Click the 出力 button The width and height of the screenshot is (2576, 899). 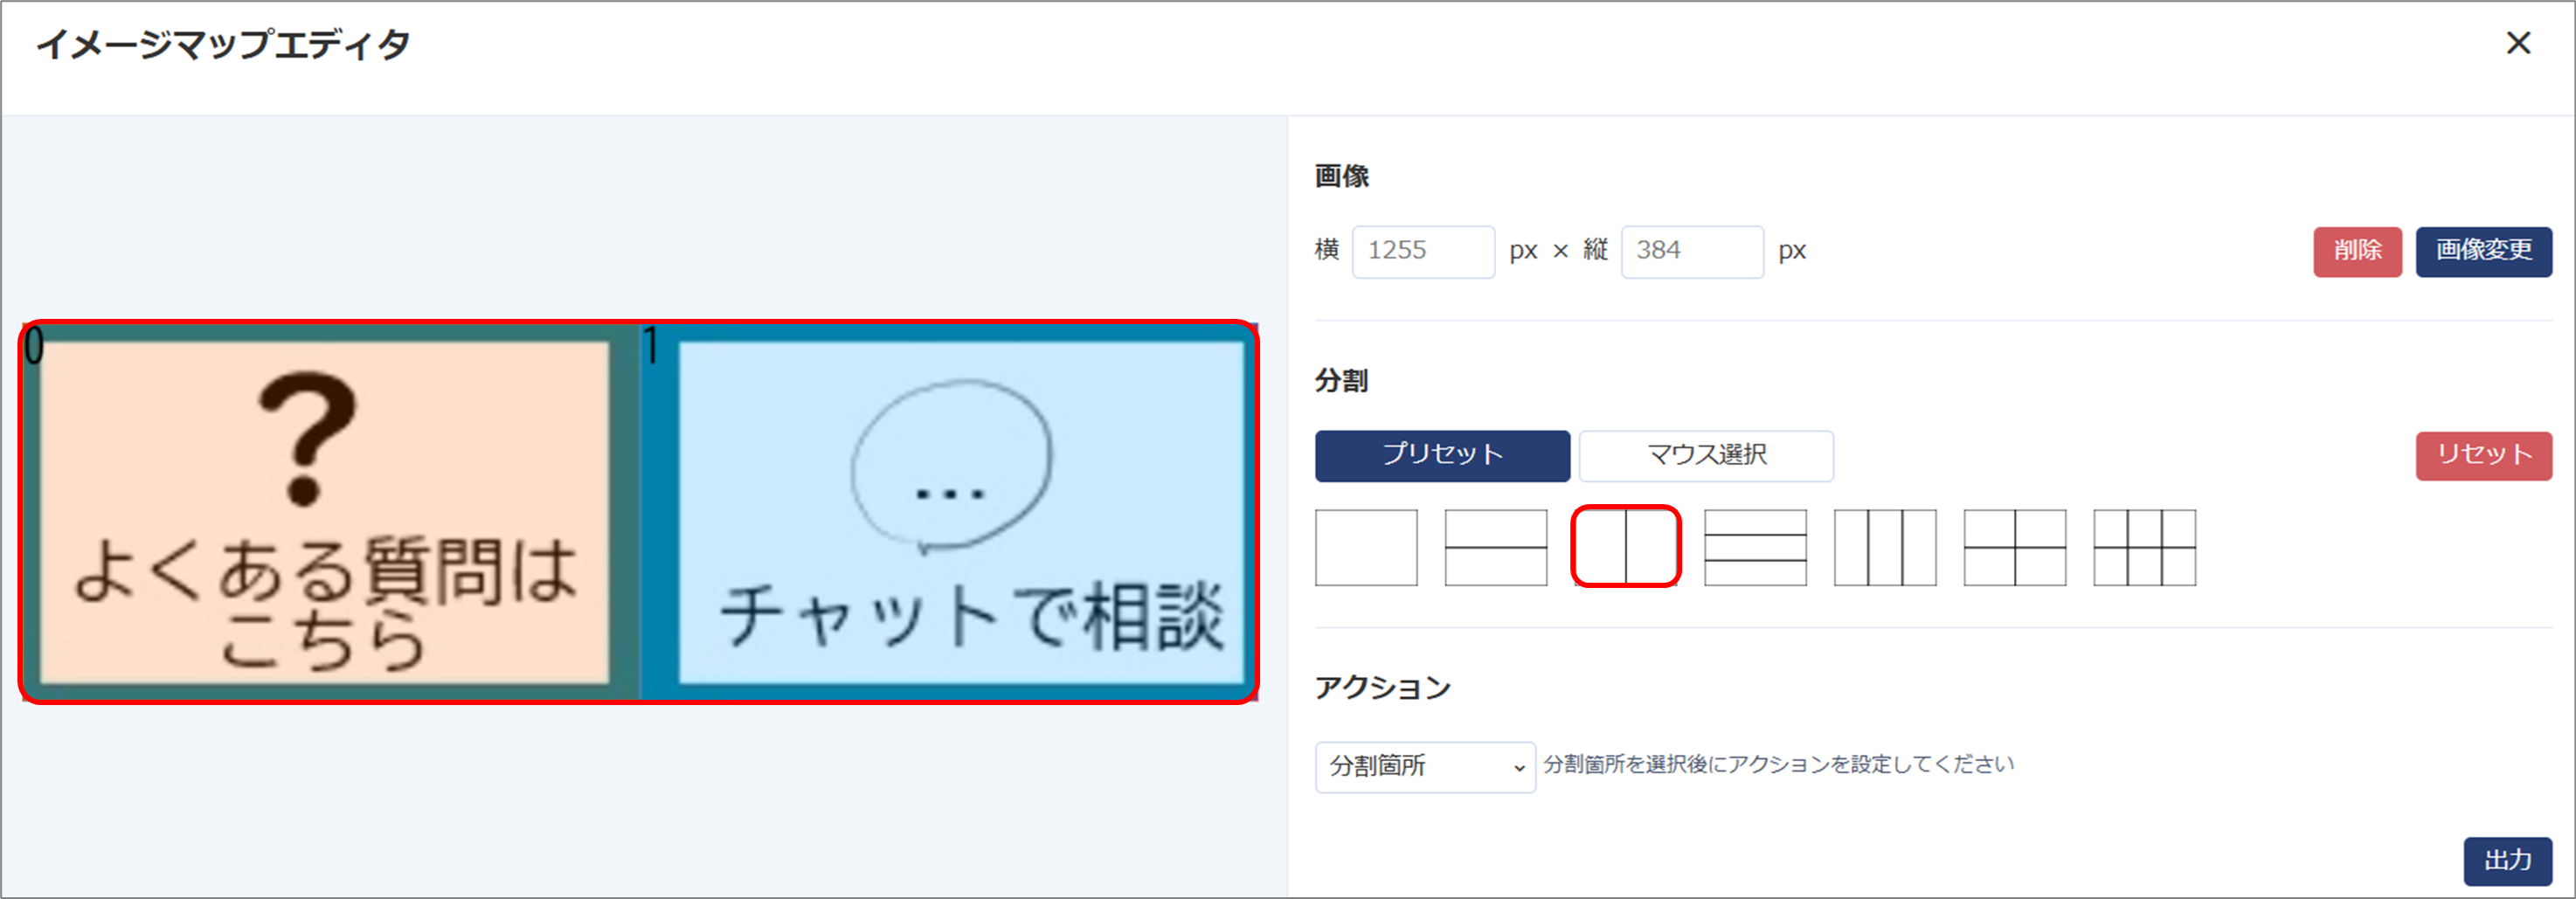(2508, 861)
